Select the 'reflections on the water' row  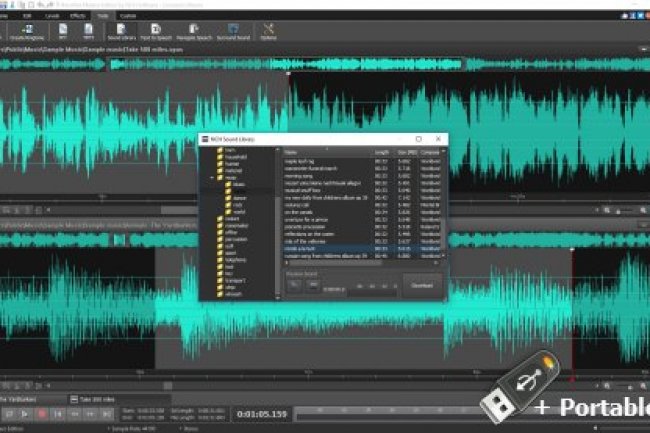tap(361, 234)
